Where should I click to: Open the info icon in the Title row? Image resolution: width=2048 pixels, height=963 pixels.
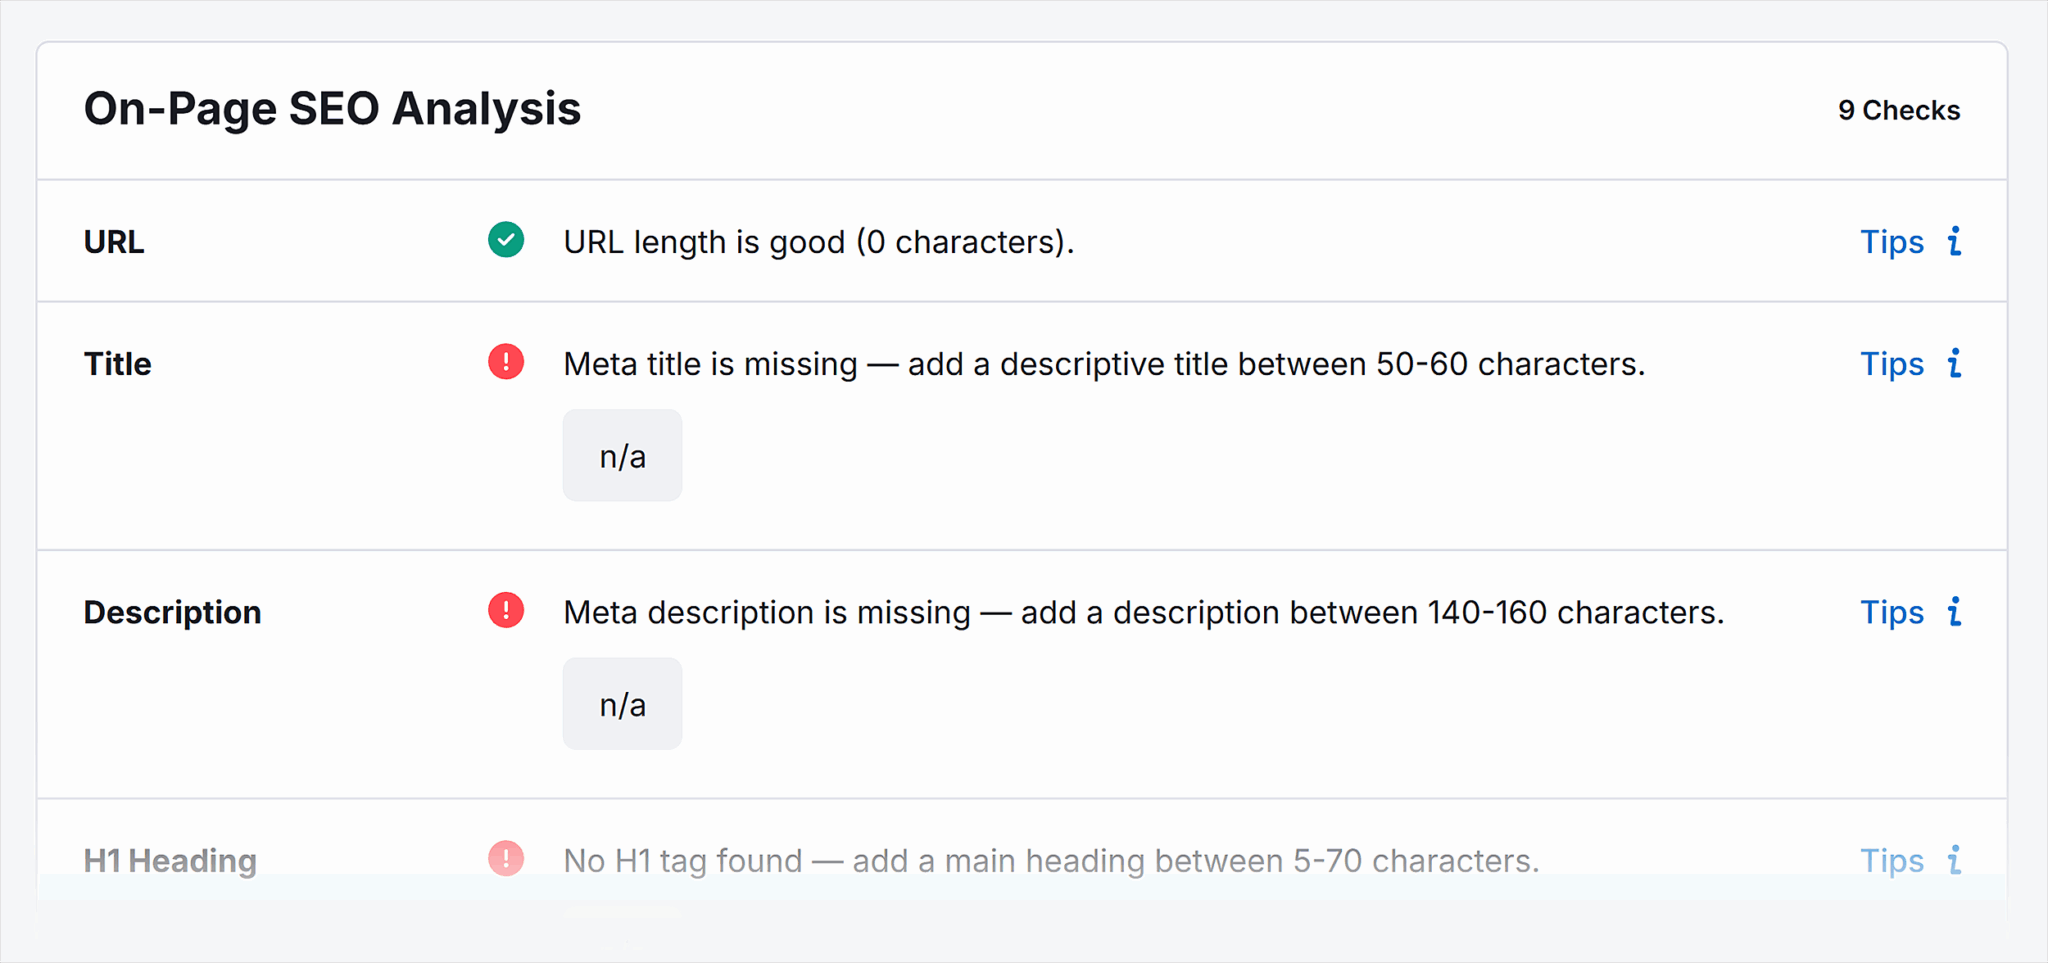(x=1955, y=363)
